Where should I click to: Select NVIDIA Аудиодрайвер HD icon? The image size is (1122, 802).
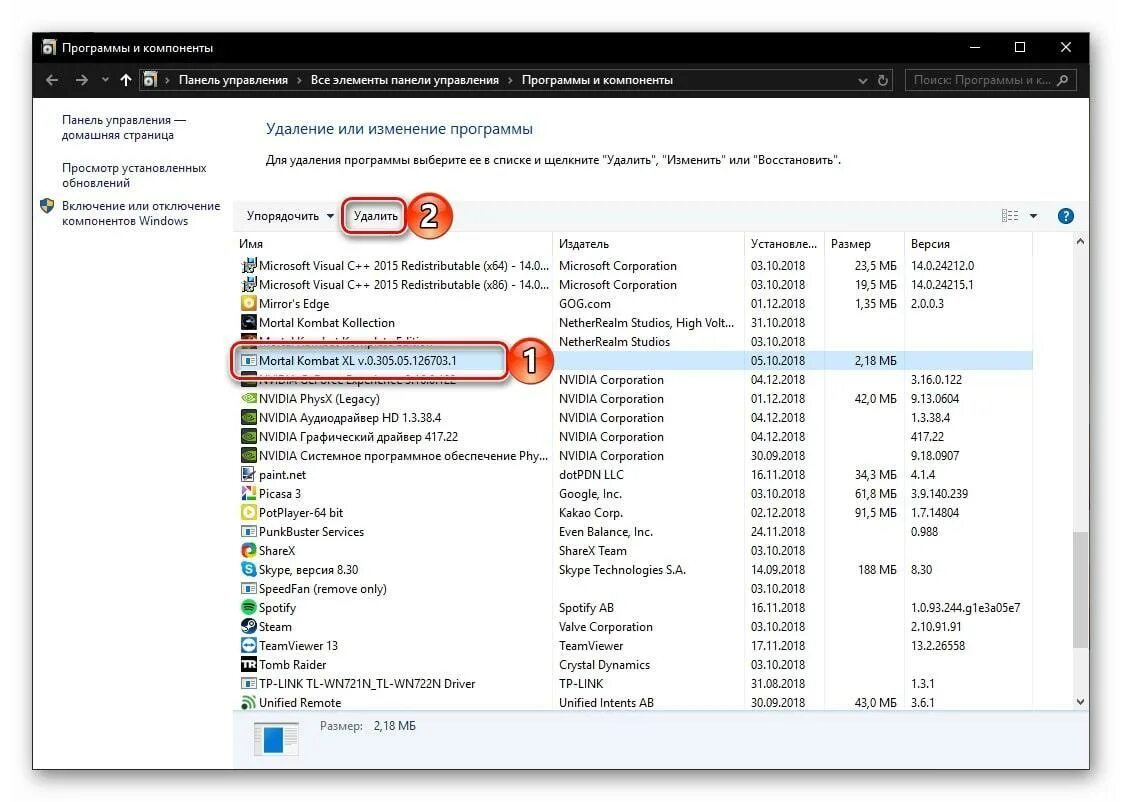click(248, 418)
